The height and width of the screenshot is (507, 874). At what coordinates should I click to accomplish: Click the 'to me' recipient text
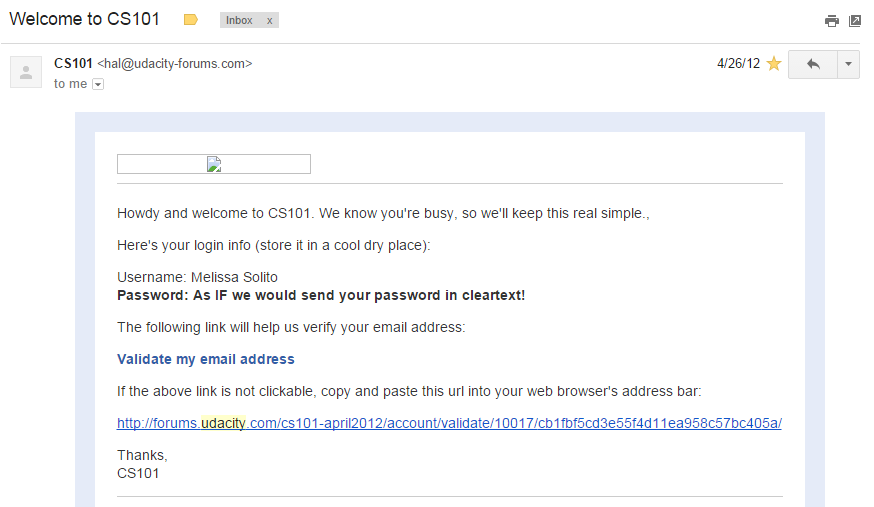tap(70, 84)
